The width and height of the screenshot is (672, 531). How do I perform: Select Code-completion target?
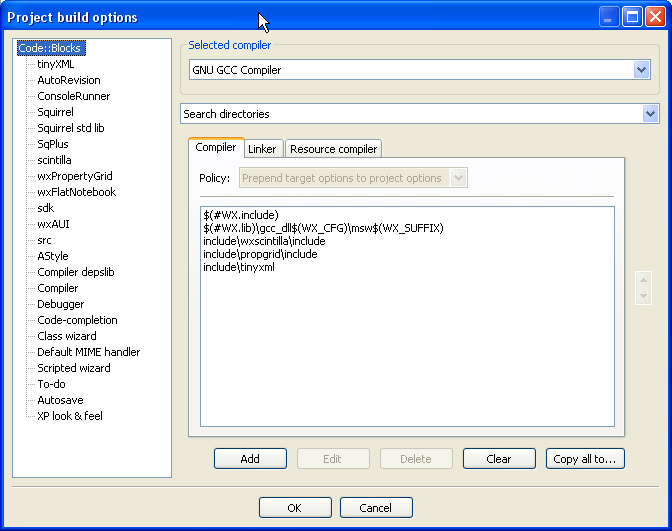[77, 320]
